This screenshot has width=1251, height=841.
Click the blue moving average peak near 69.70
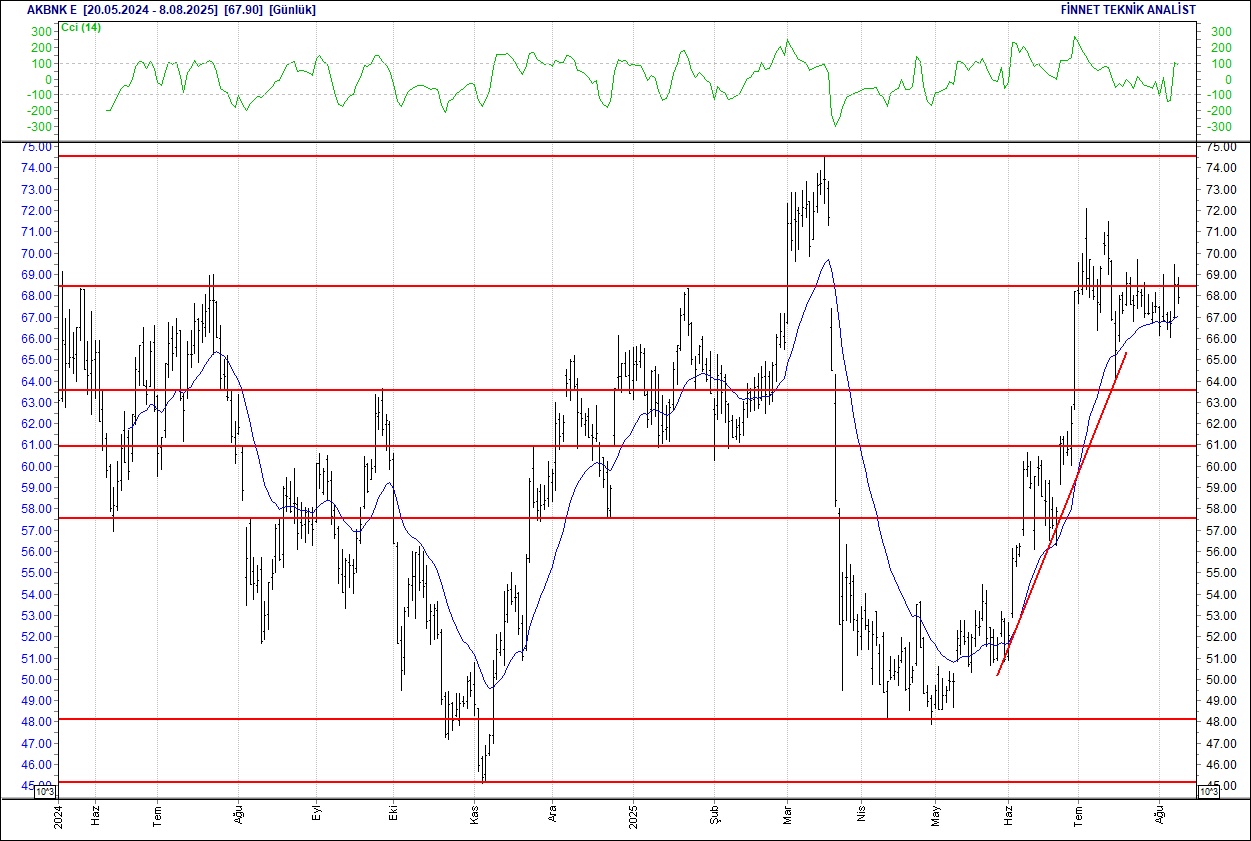pyautogui.click(x=826, y=260)
